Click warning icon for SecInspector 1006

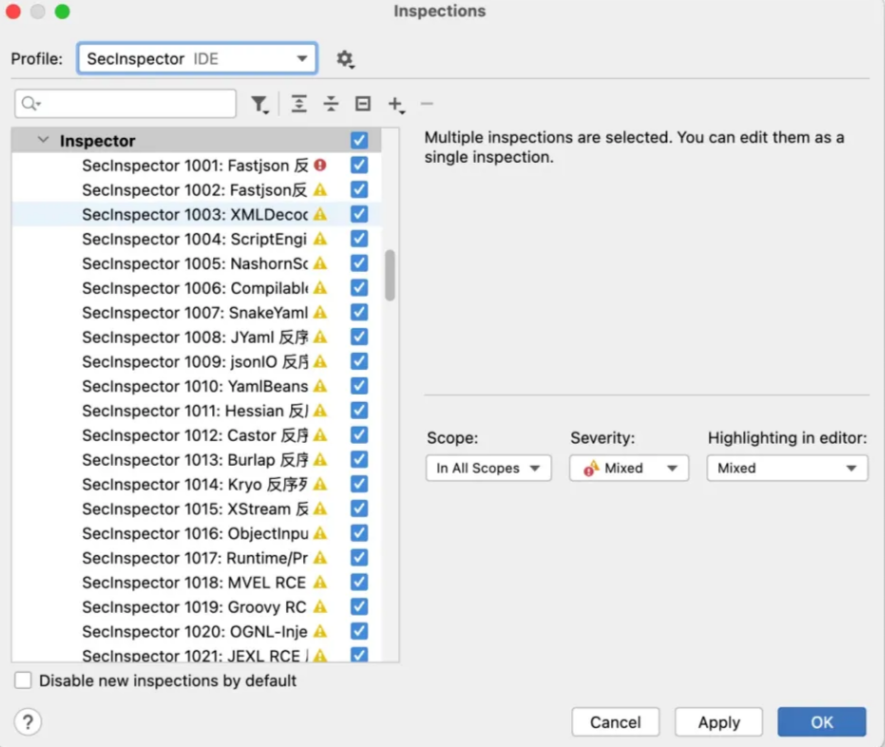click(320, 288)
